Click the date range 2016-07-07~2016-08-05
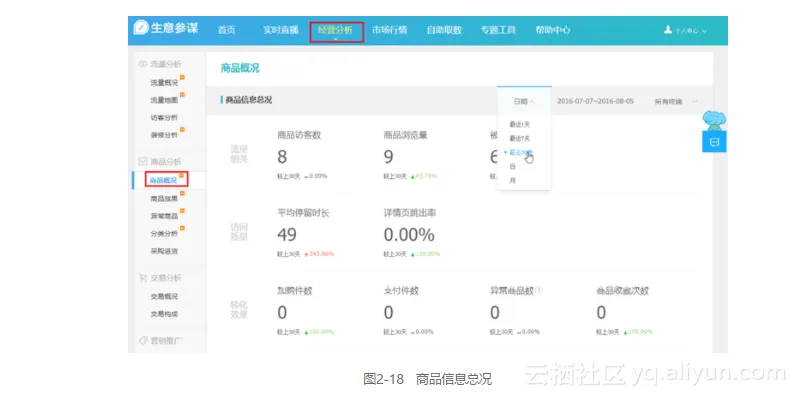The height and width of the screenshot is (397, 797). click(595, 101)
